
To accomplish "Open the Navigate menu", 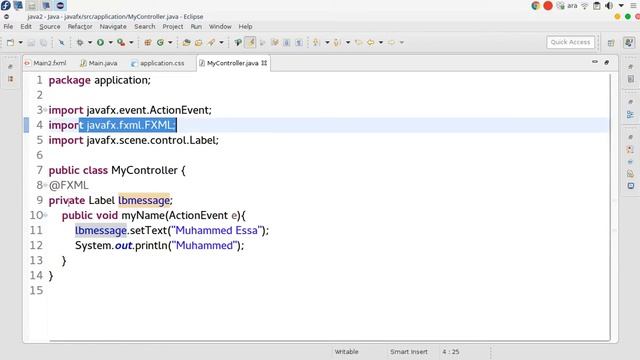I will pos(113,27).
